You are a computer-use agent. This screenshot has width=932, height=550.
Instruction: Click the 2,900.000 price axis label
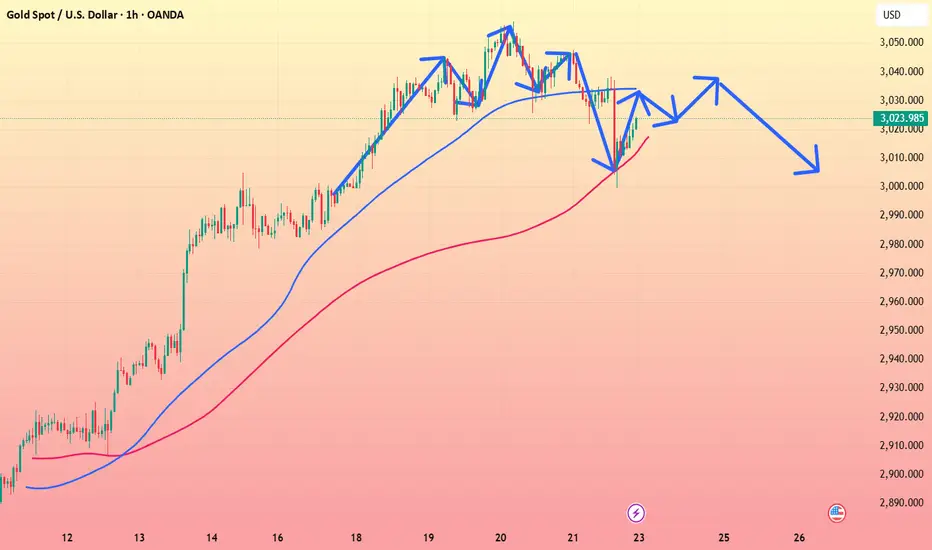click(902, 474)
